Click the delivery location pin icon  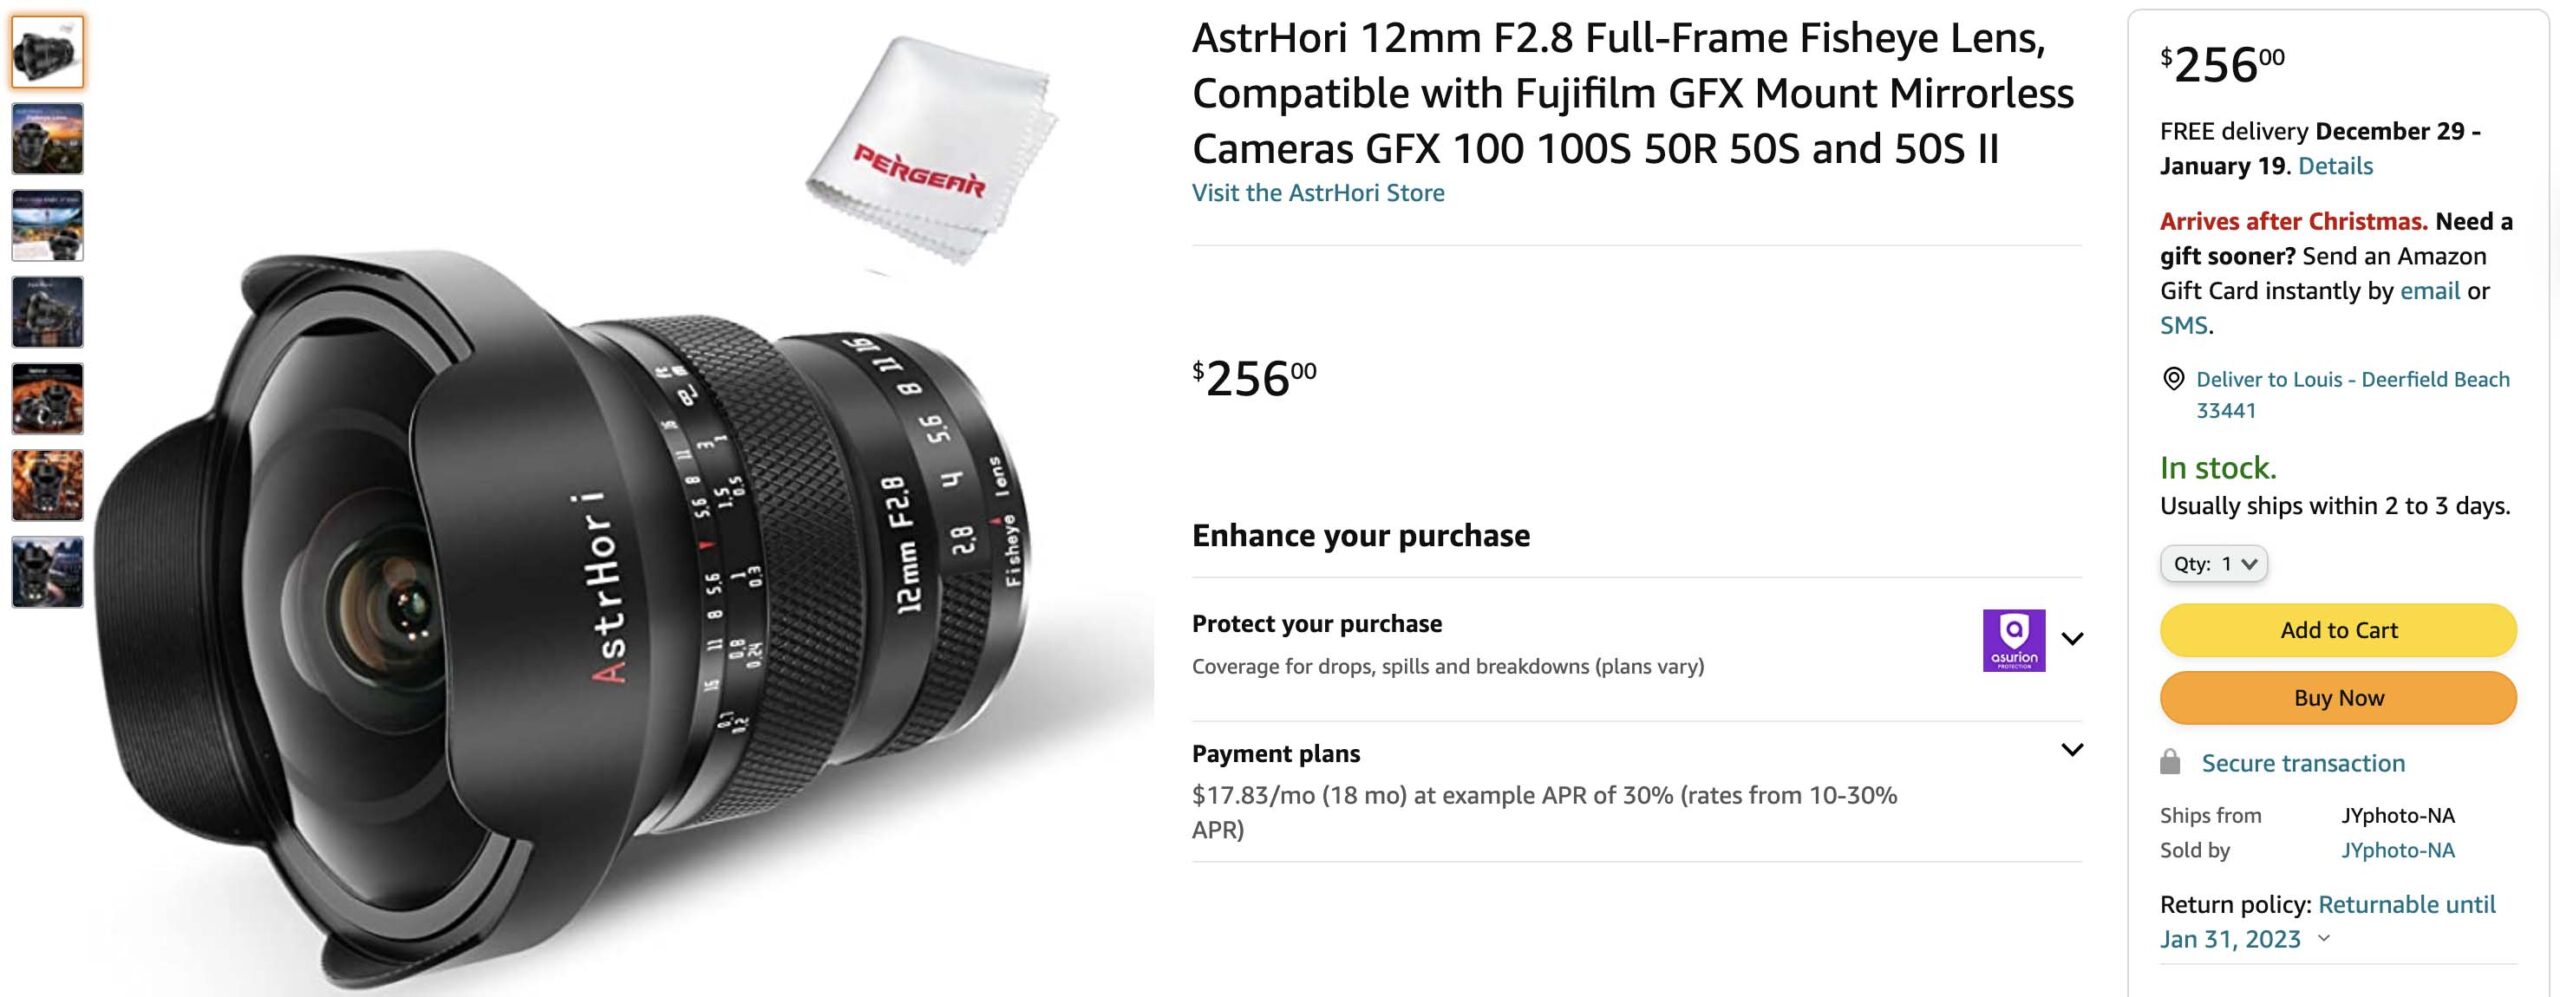[x=2172, y=379]
